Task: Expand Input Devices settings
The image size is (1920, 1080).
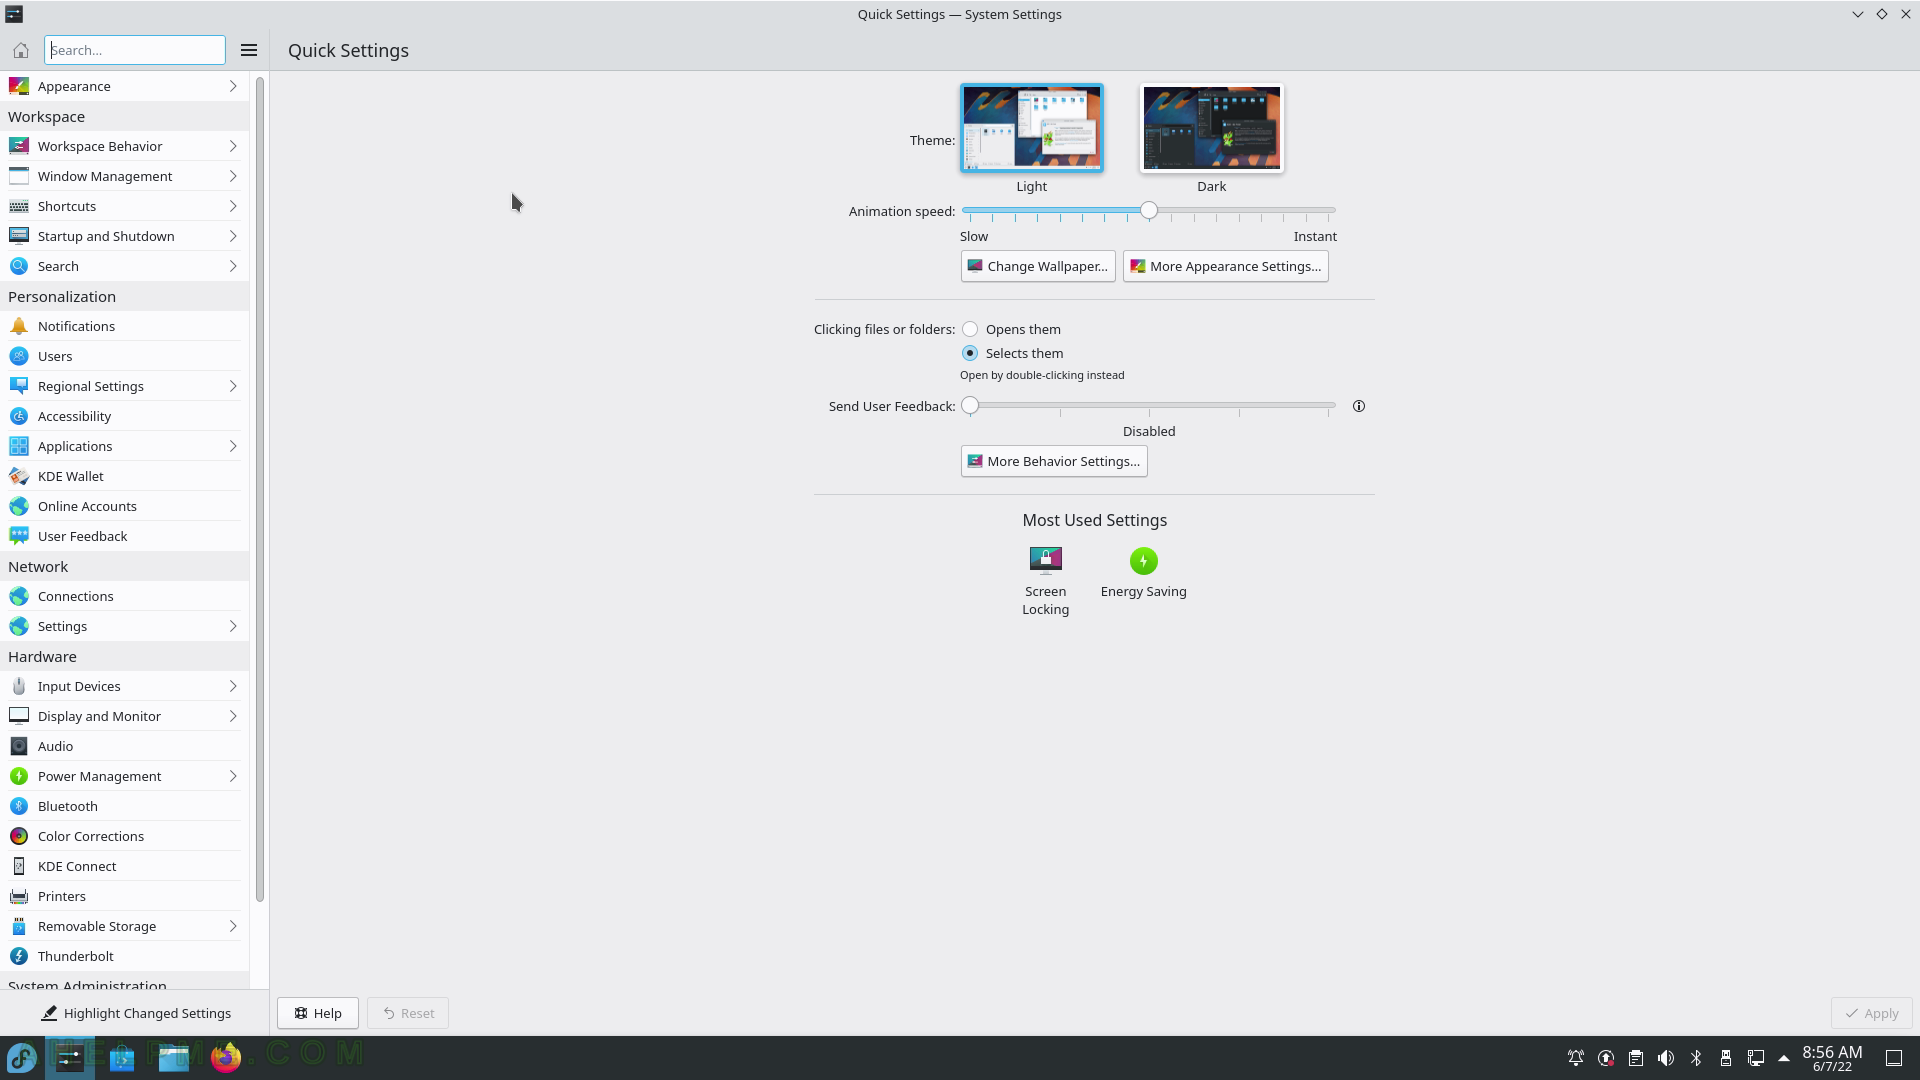Action: tap(125, 686)
